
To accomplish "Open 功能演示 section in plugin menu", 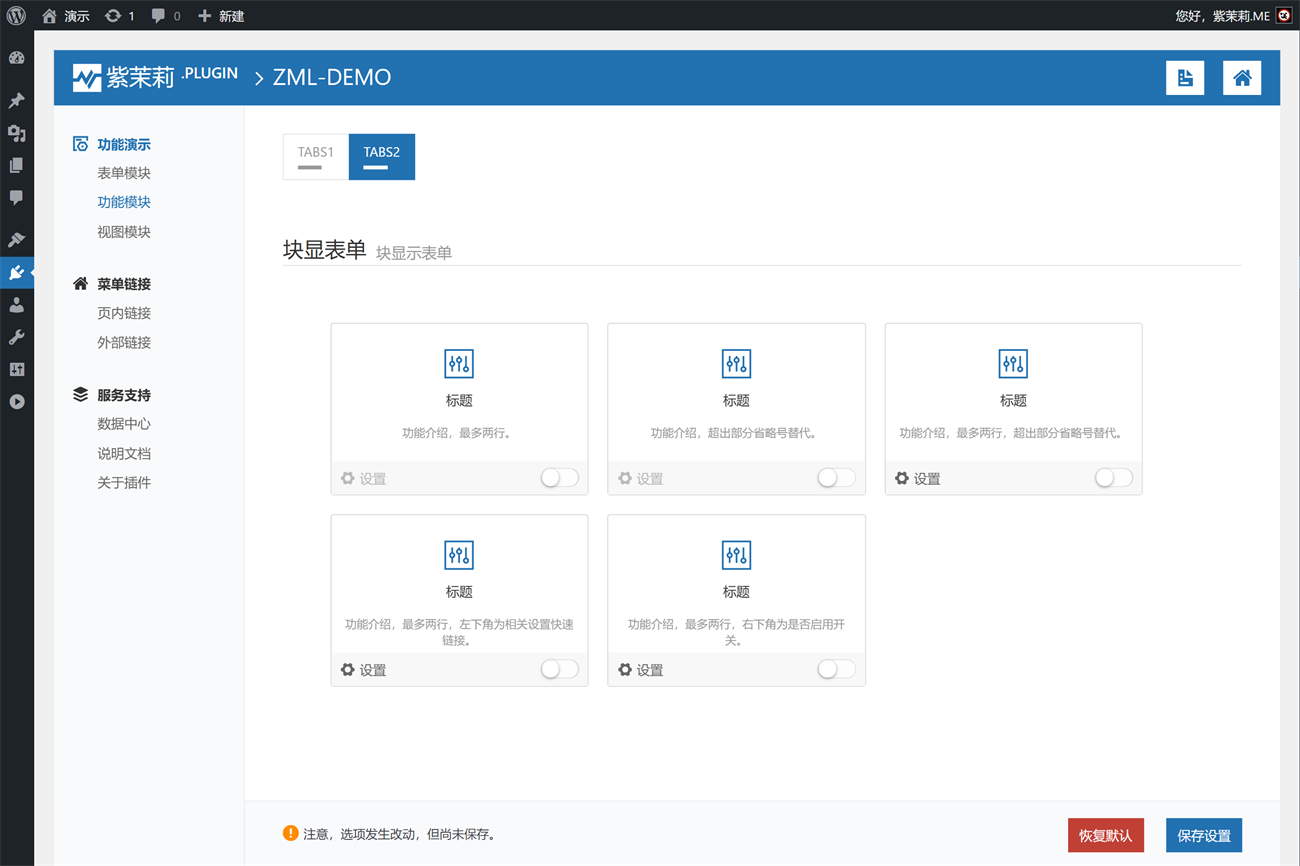I will pos(112,144).
